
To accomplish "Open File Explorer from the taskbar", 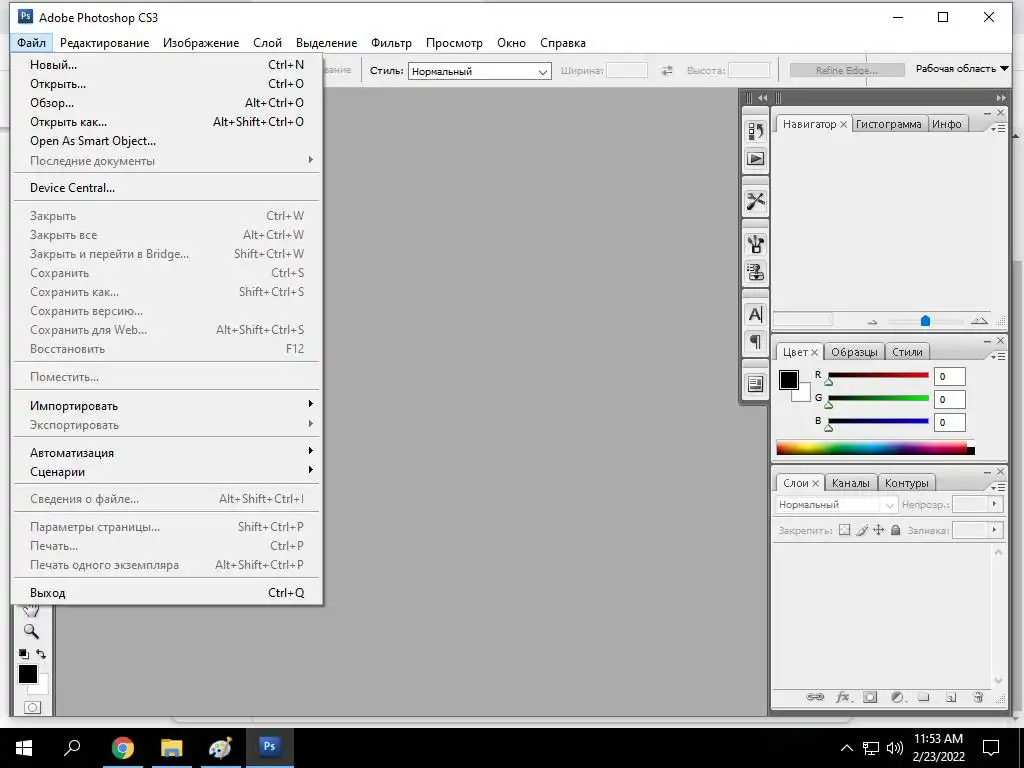I will point(171,748).
